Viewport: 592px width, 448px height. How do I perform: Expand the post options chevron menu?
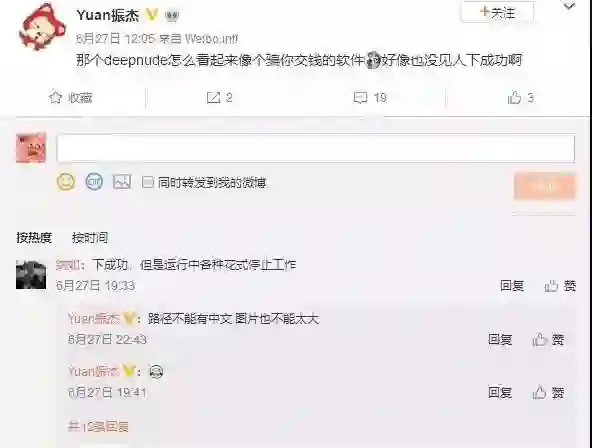[x=569, y=6]
